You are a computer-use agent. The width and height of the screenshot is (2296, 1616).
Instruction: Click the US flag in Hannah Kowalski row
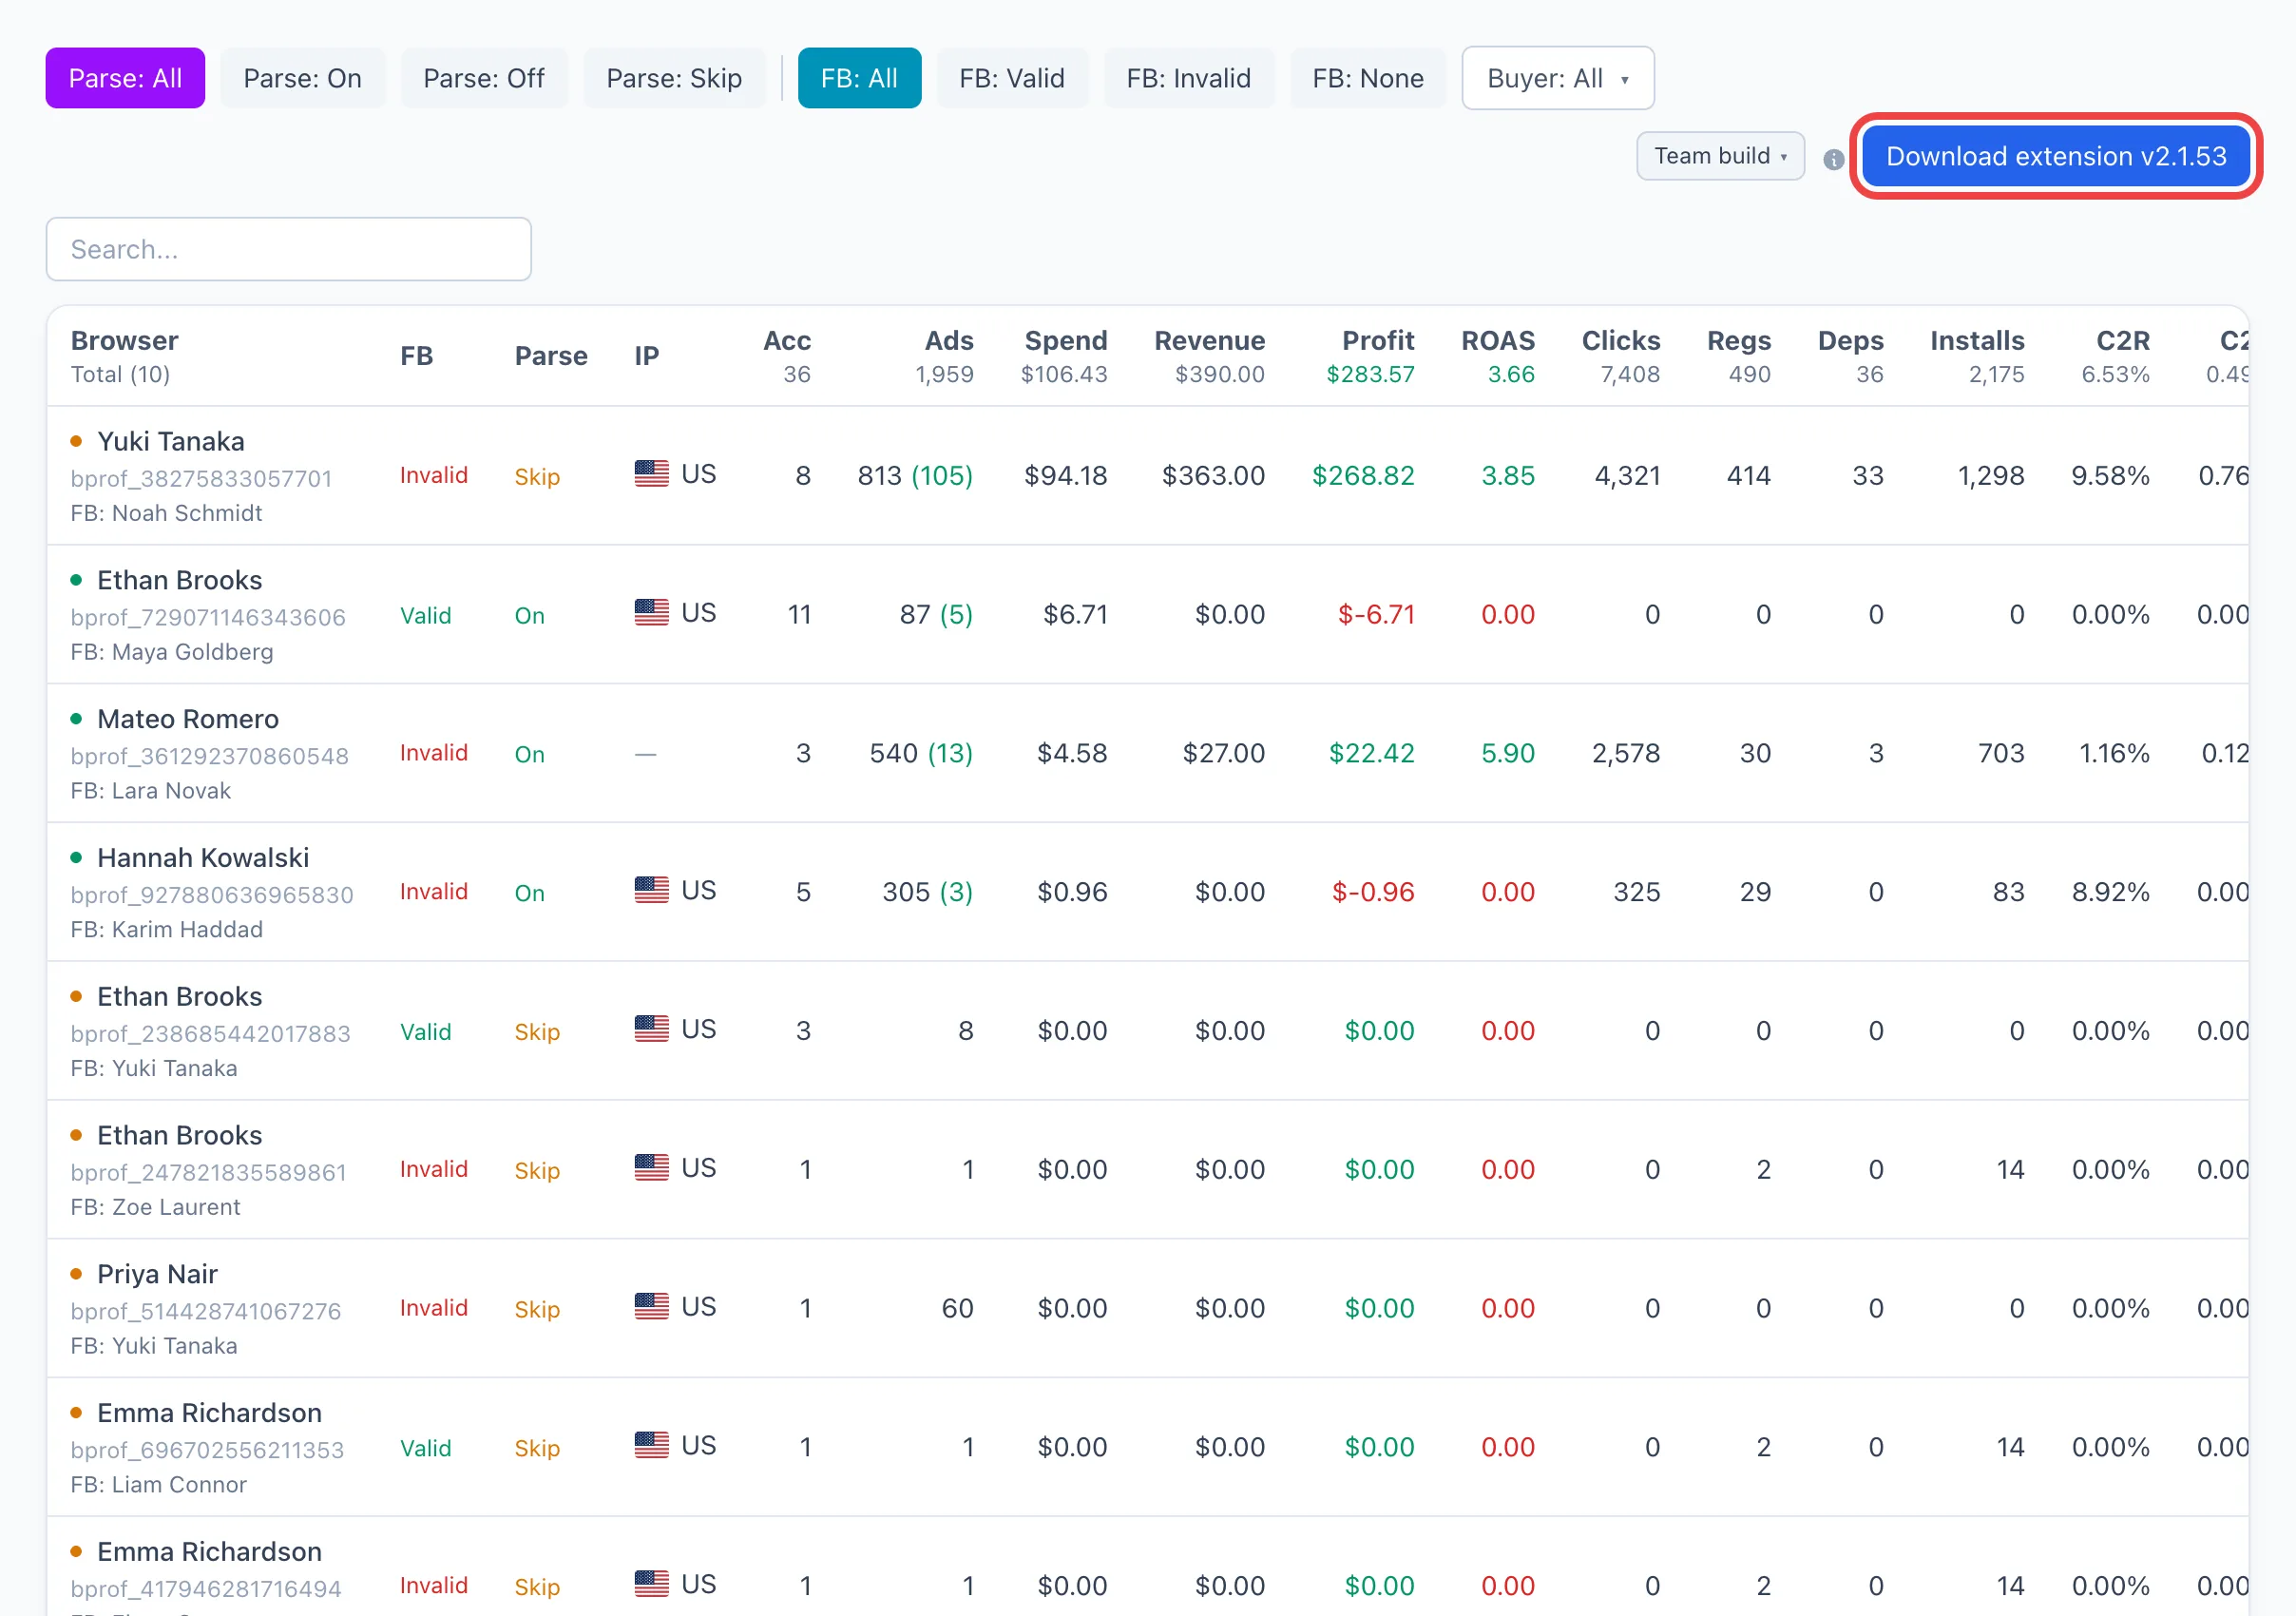[652, 890]
